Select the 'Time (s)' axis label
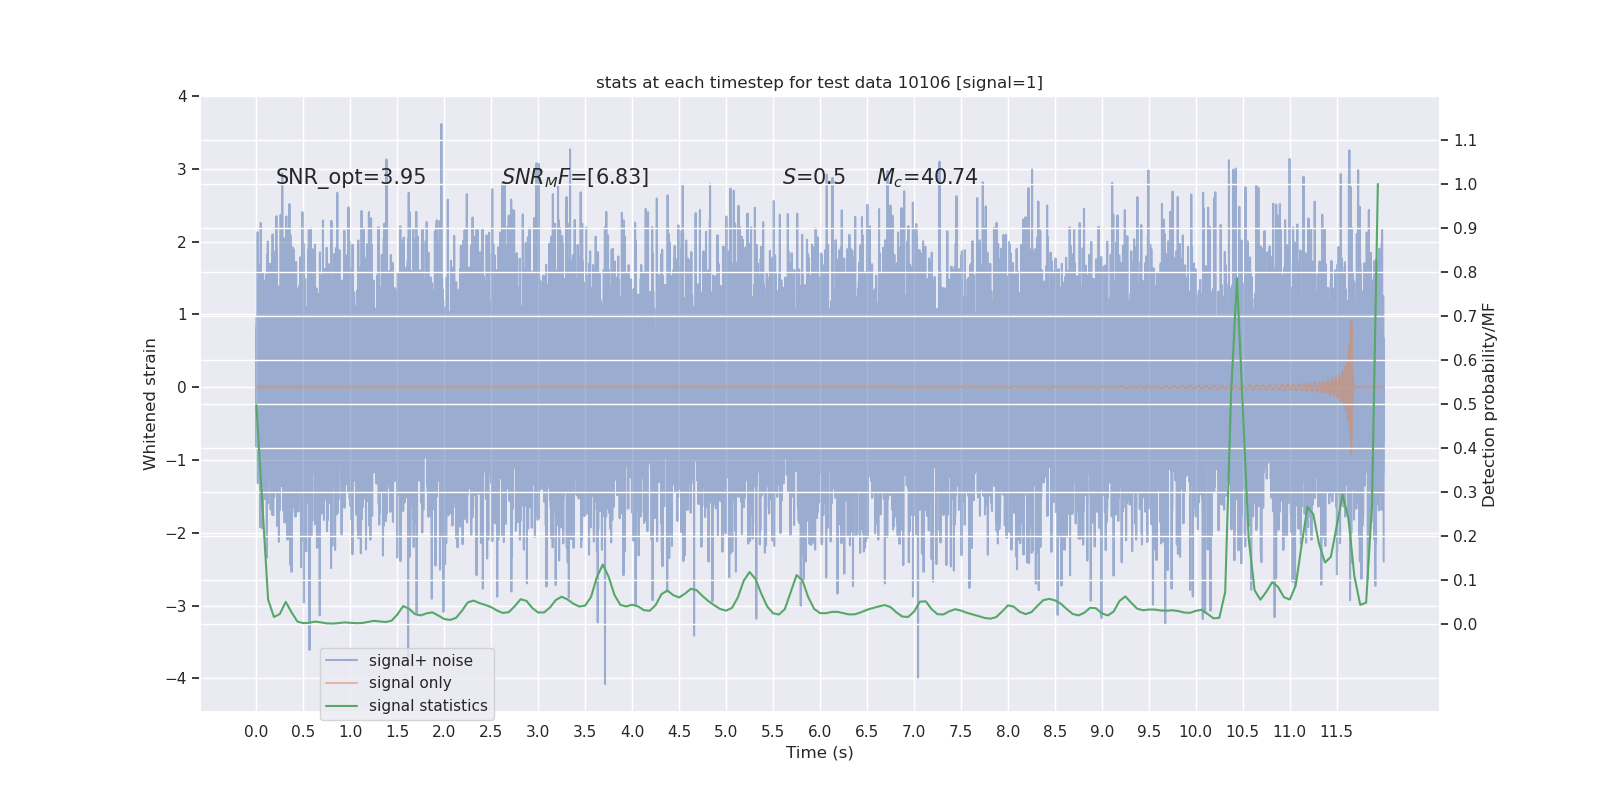 [820, 752]
